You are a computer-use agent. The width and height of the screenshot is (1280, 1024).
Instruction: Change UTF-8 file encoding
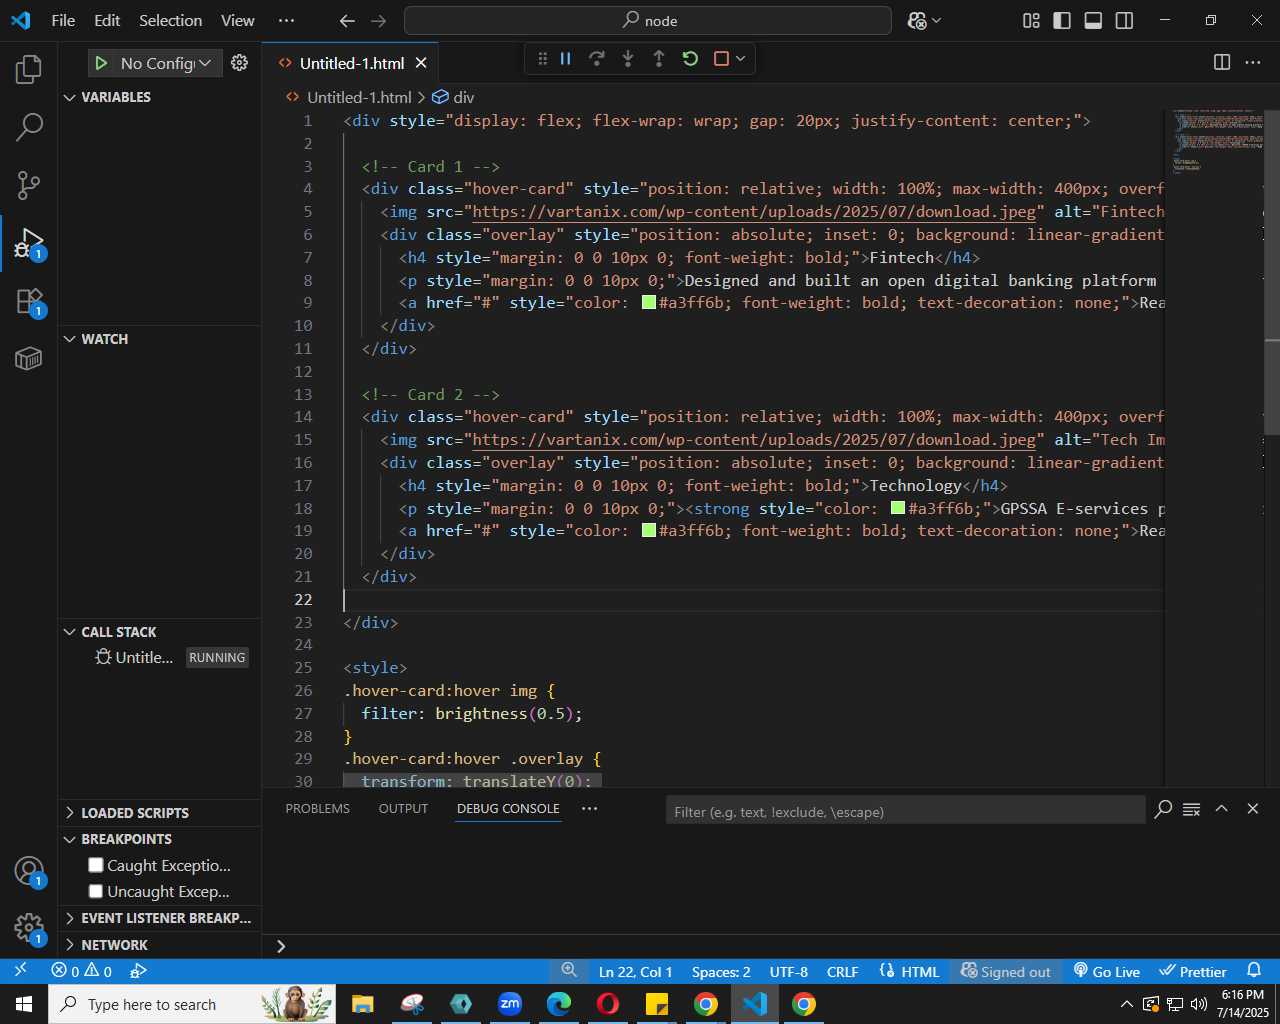click(x=789, y=971)
